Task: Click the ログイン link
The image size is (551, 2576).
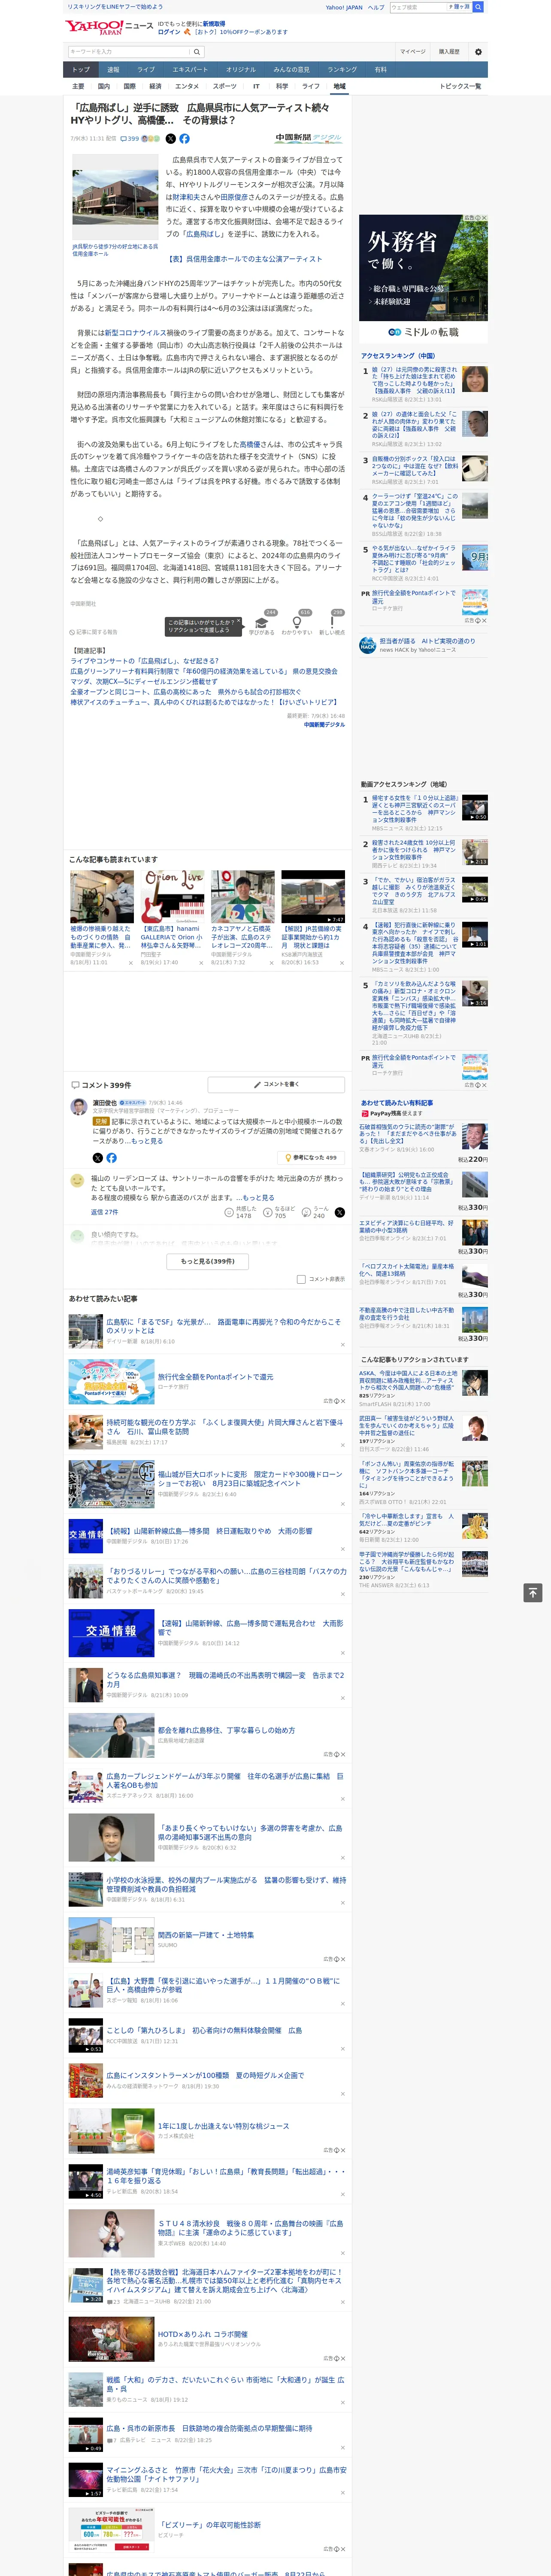Action: (x=169, y=32)
